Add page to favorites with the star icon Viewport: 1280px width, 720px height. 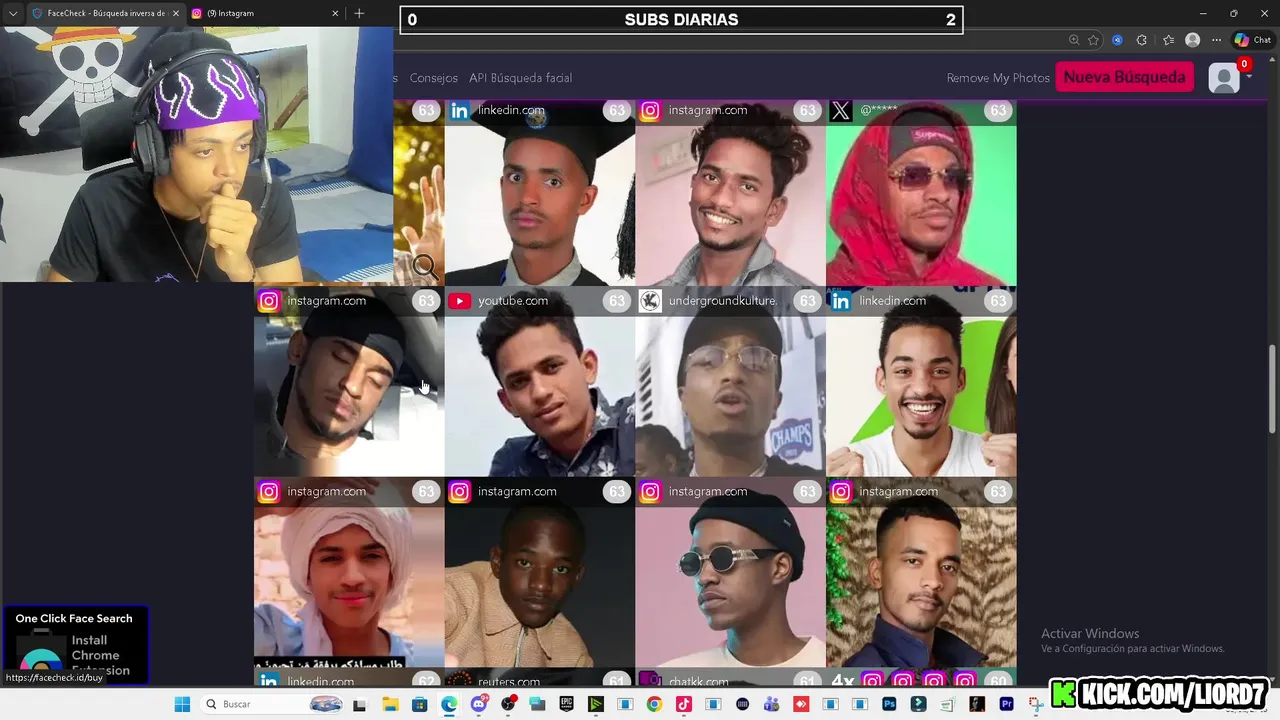coord(1093,40)
